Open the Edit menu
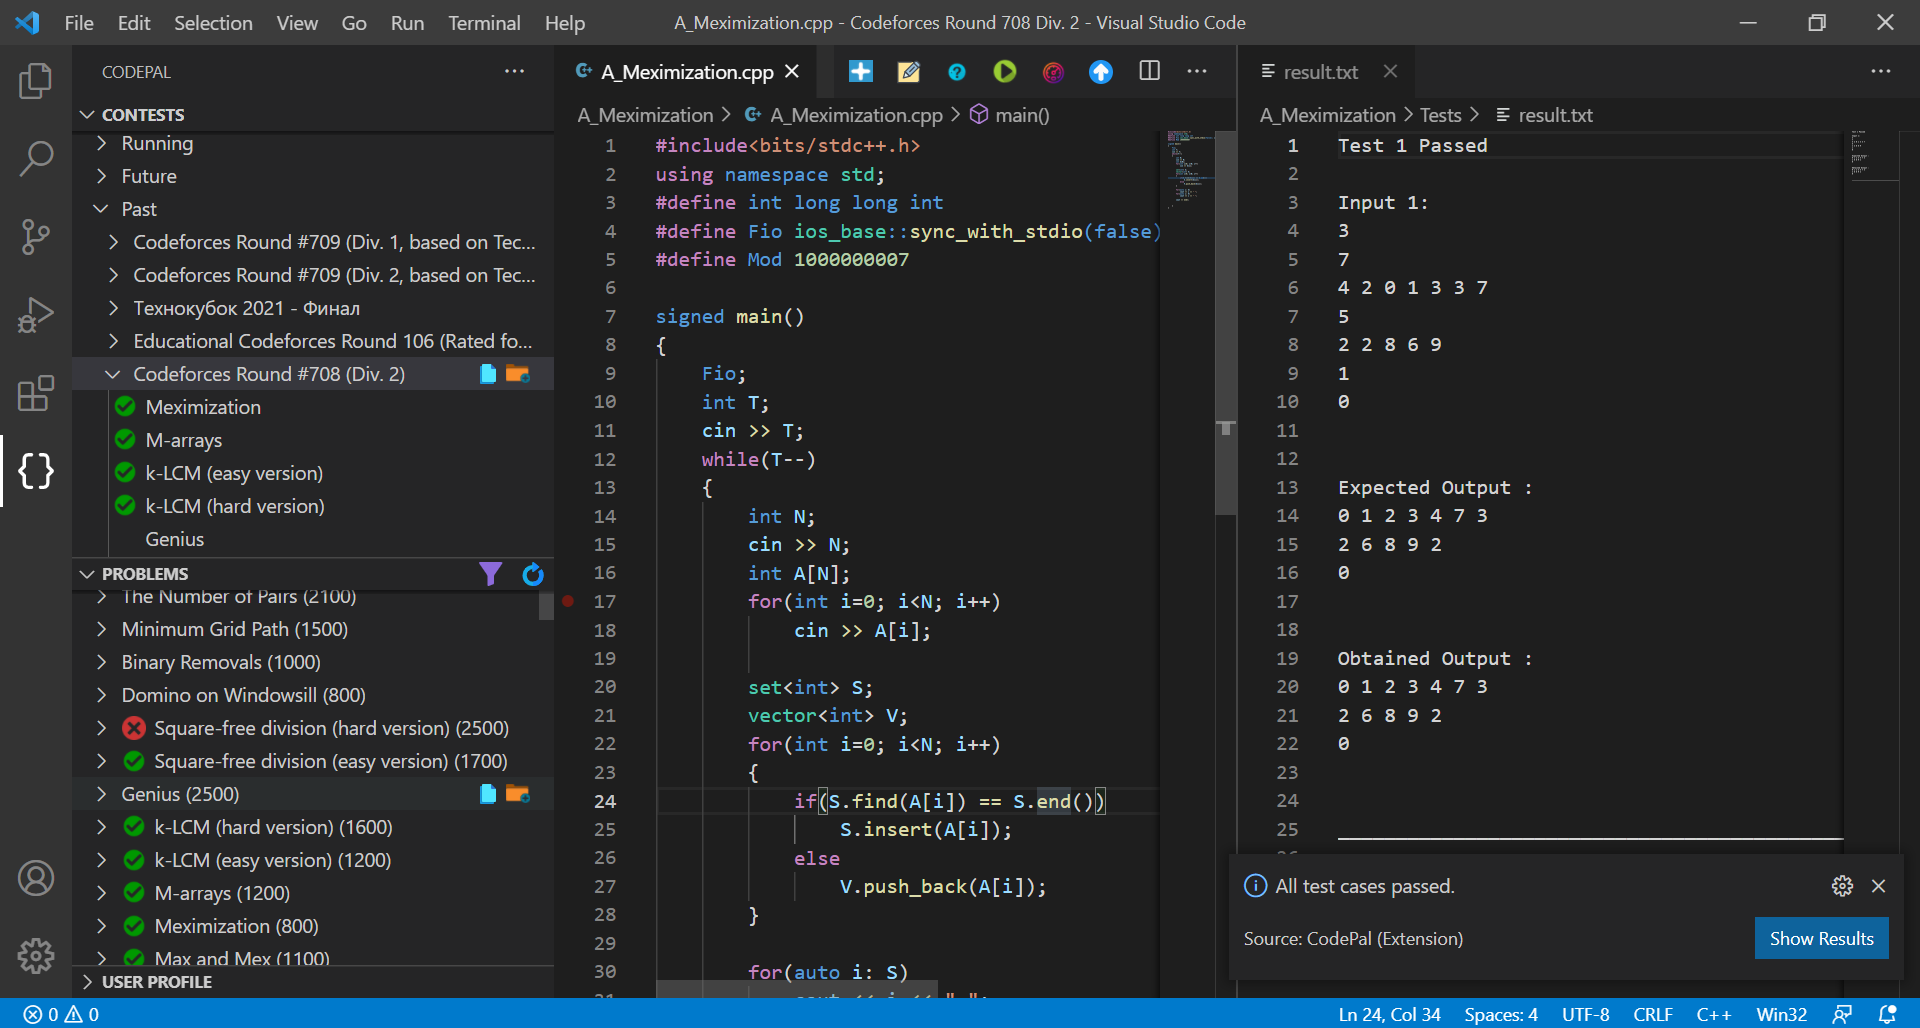 point(134,22)
